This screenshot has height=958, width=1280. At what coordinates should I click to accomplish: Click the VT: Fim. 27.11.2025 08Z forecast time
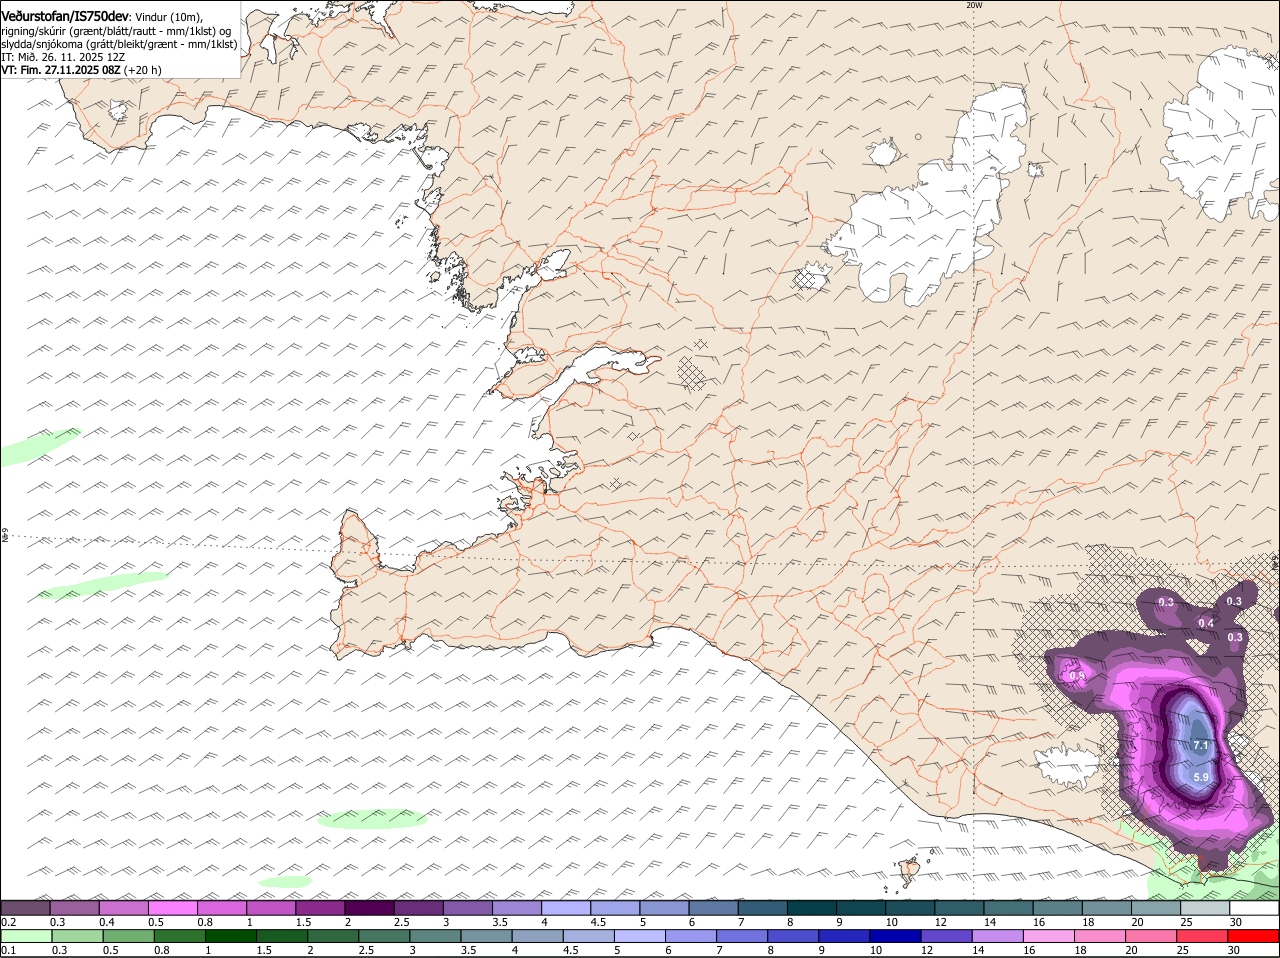[81, 70]
